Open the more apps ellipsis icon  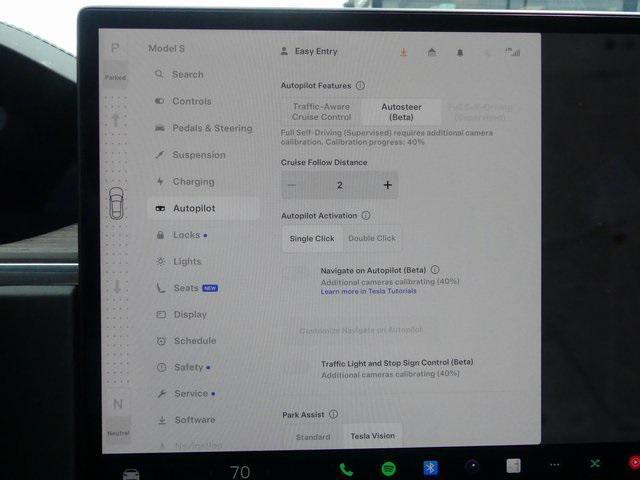[554, 464]
